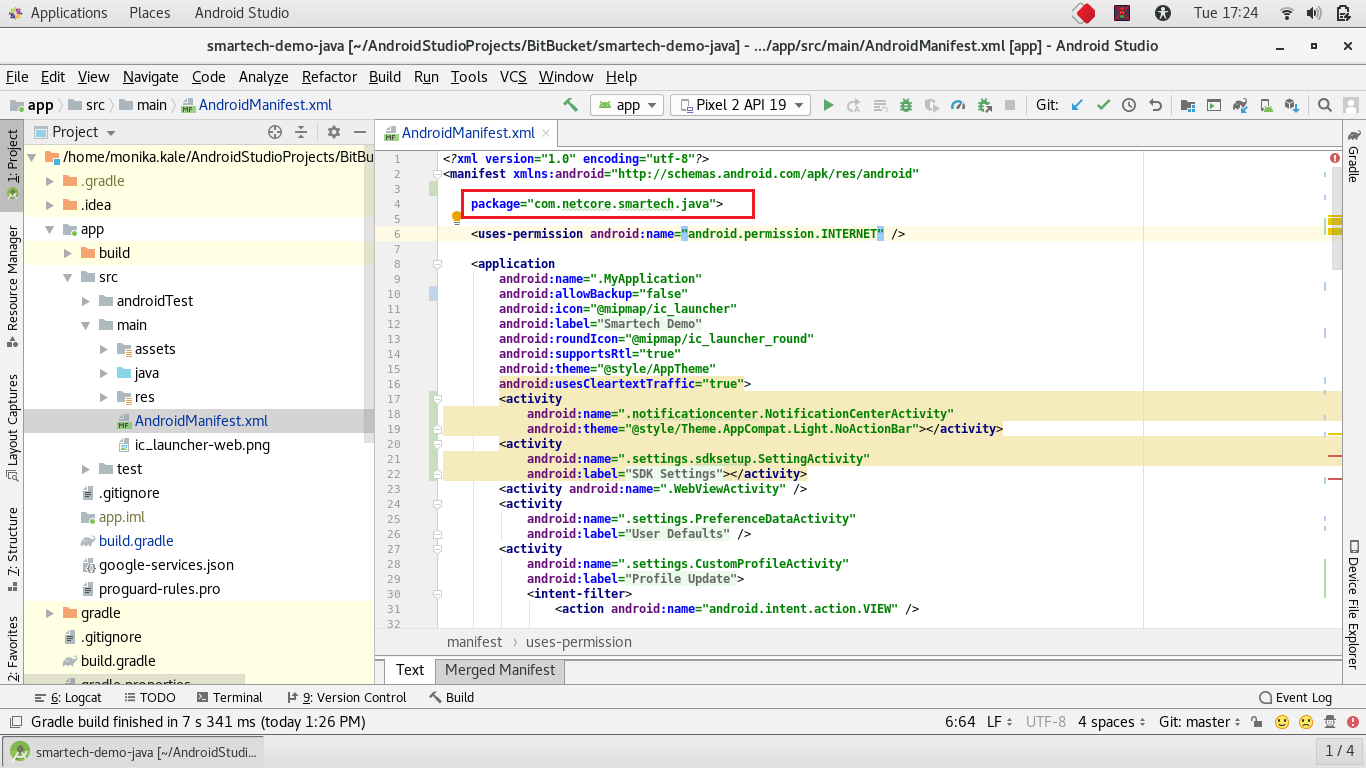This screenshot has height=768, width=1366.
Task: Open the TODO tool window
Action: [149, 698]
